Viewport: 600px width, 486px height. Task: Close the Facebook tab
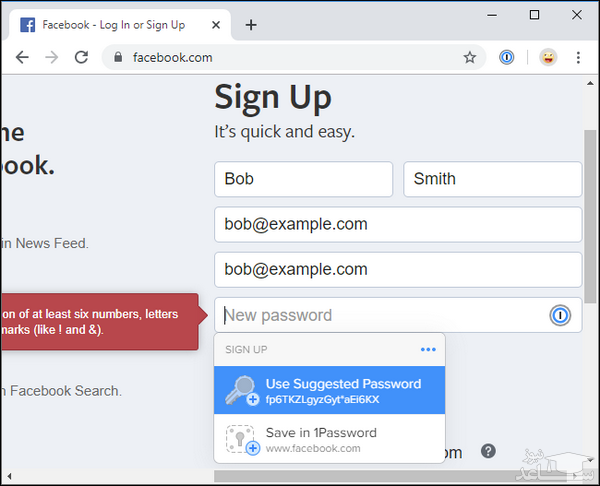[214, 25]
